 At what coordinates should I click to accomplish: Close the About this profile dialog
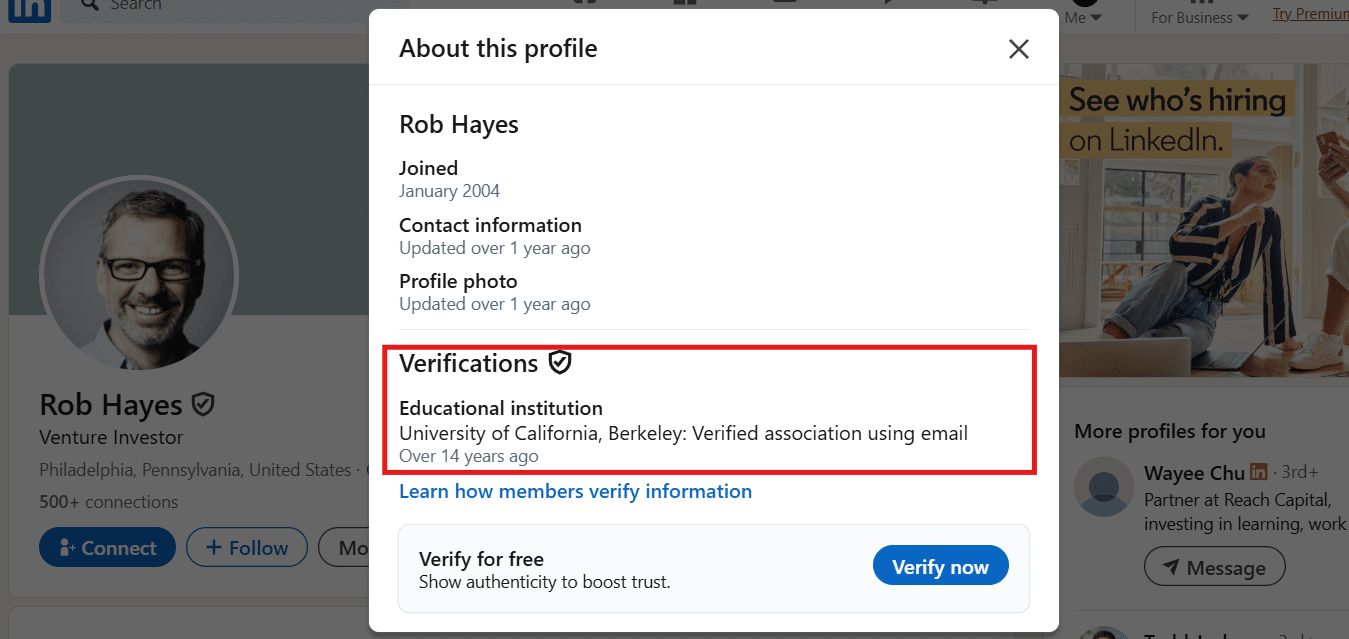[x=1018, y=48]
